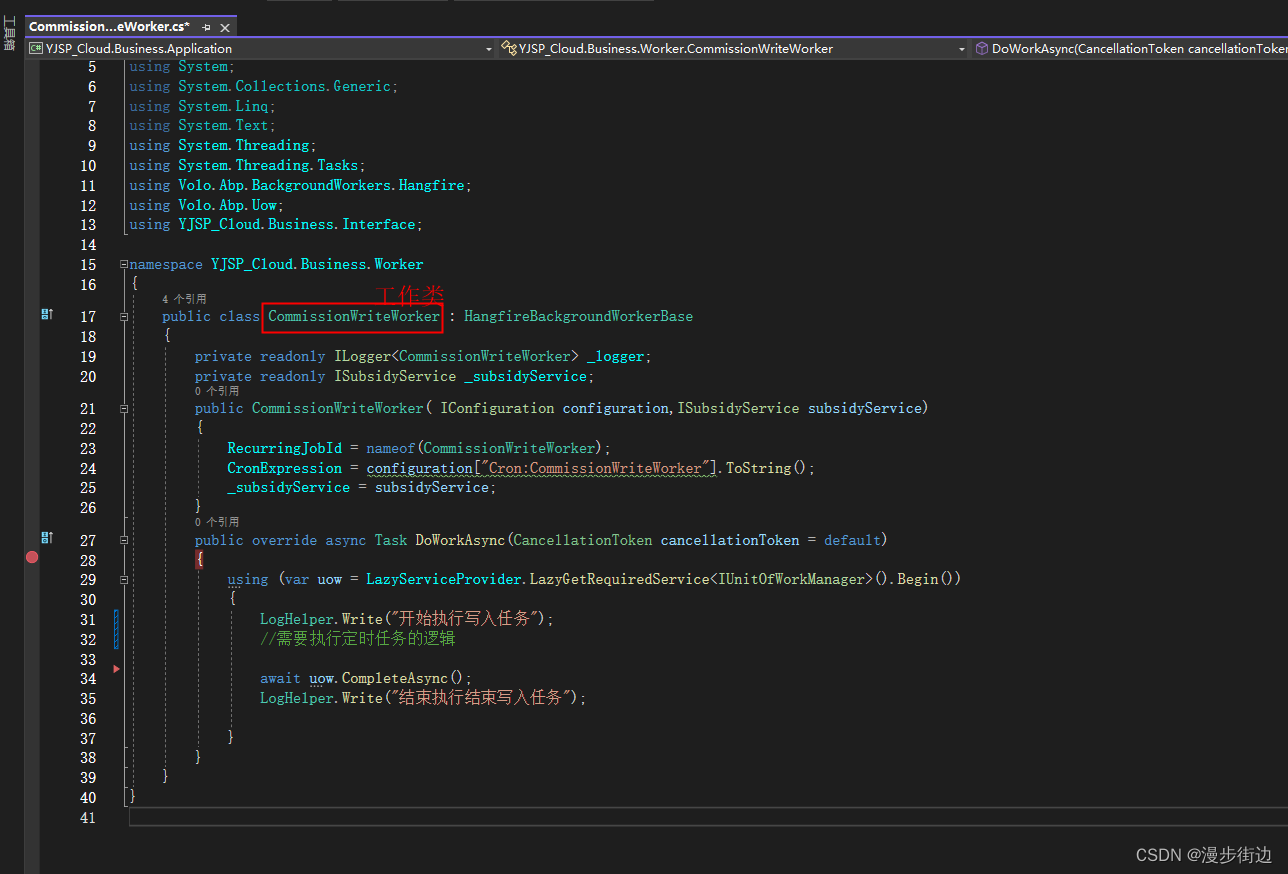
Task: Collapse the constructor block at line 21
Action: (122, 407)
